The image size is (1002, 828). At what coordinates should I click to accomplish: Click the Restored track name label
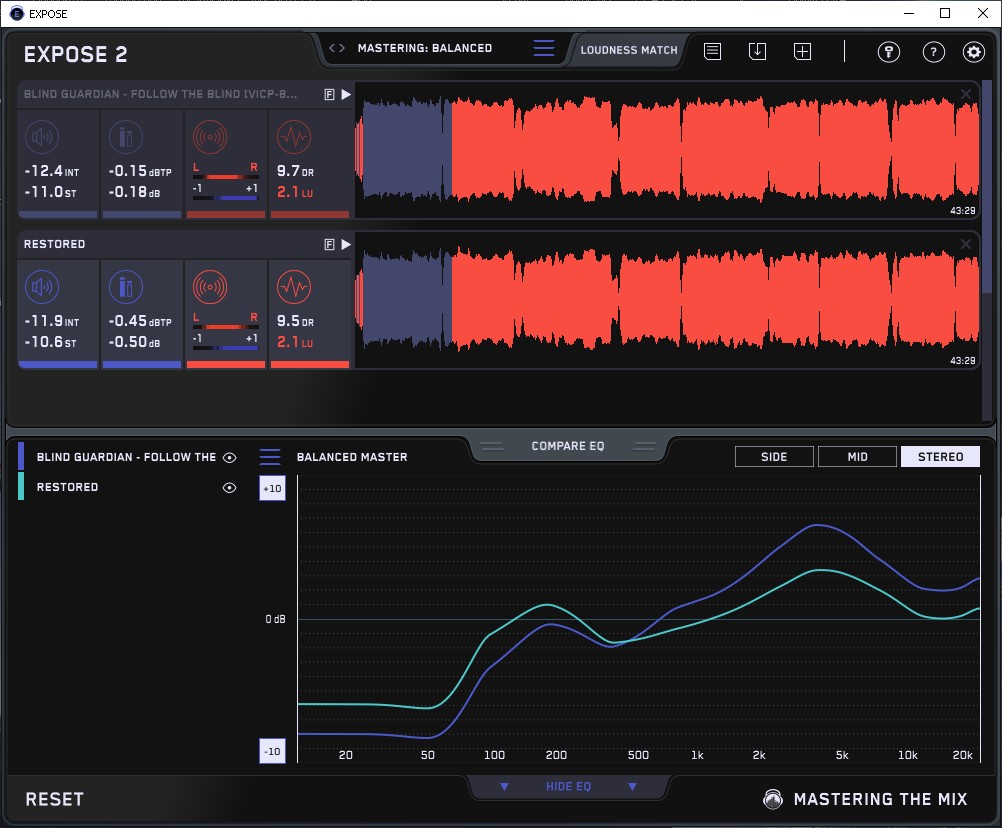point(54,244)
